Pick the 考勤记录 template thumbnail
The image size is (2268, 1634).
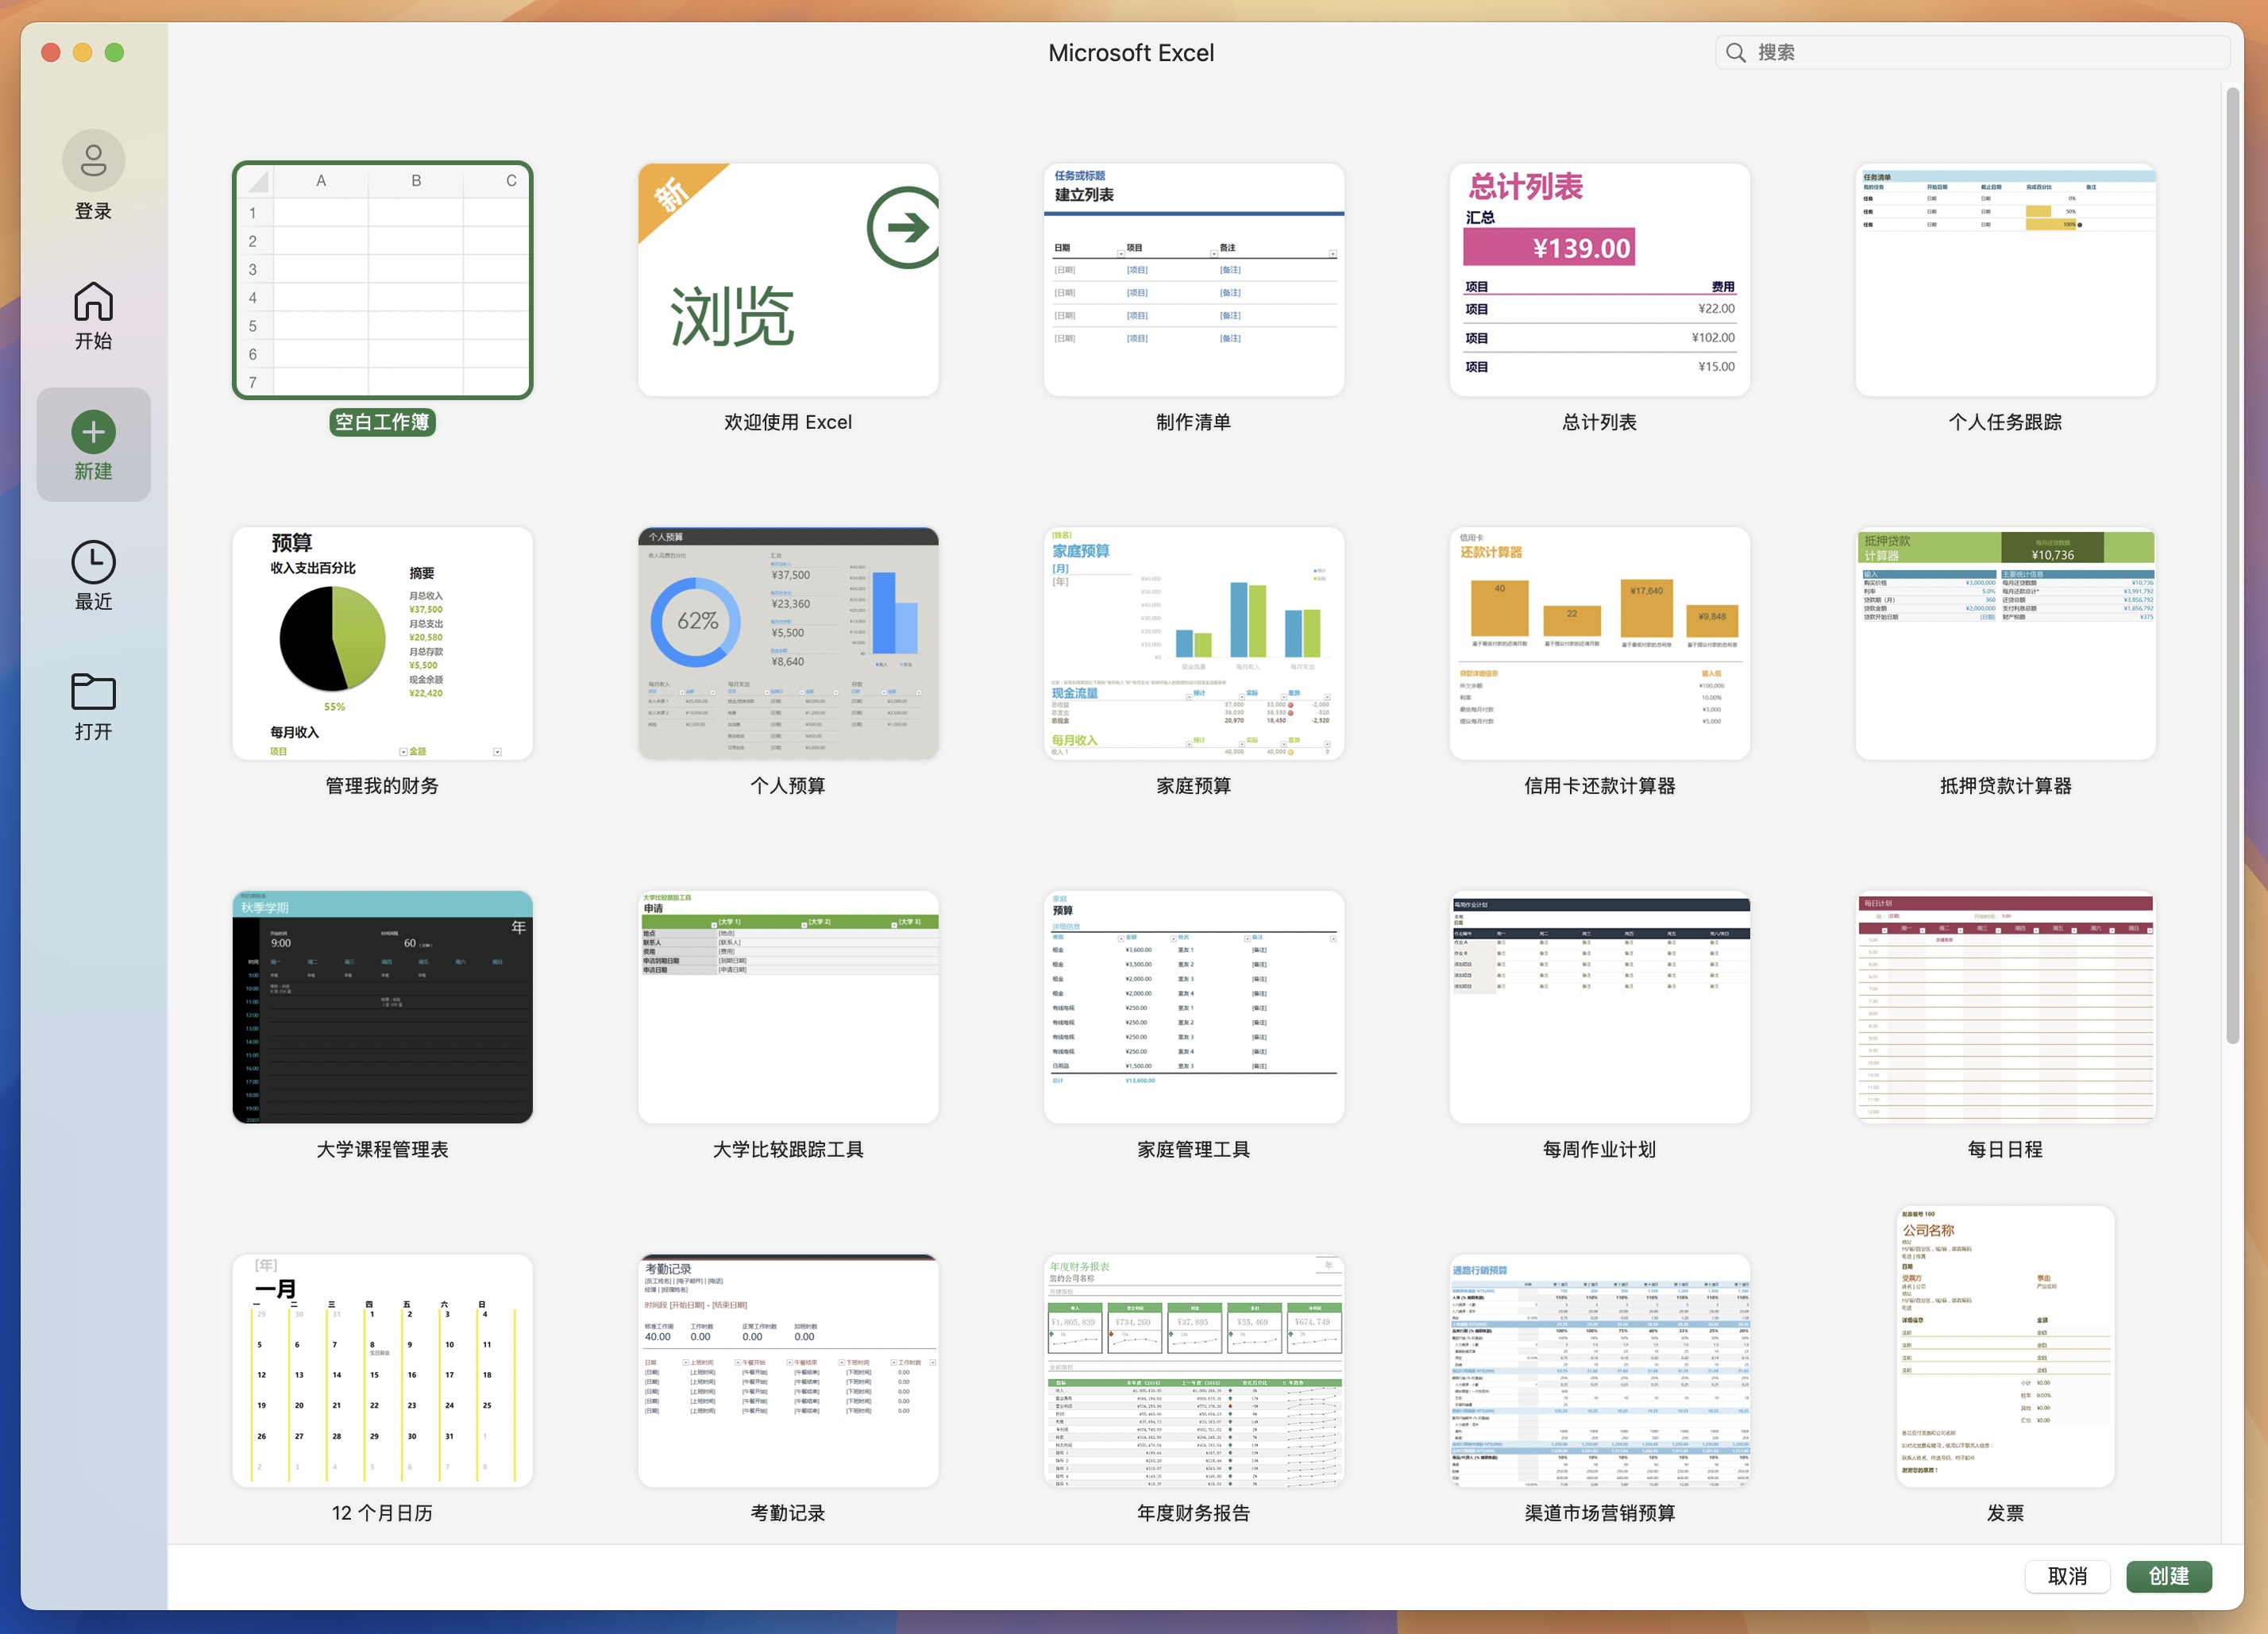coord(788,1370)
